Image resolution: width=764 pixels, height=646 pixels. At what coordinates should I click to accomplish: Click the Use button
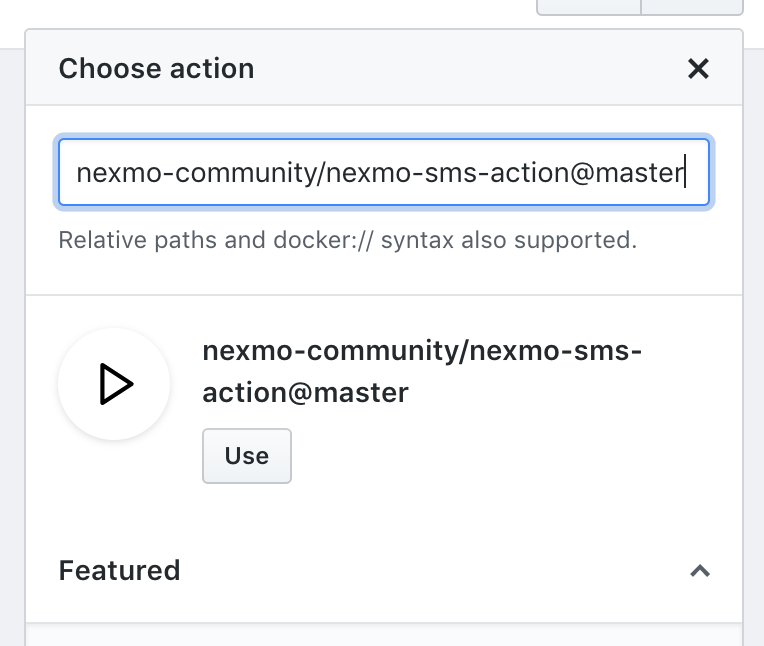[x=247, y=456]
